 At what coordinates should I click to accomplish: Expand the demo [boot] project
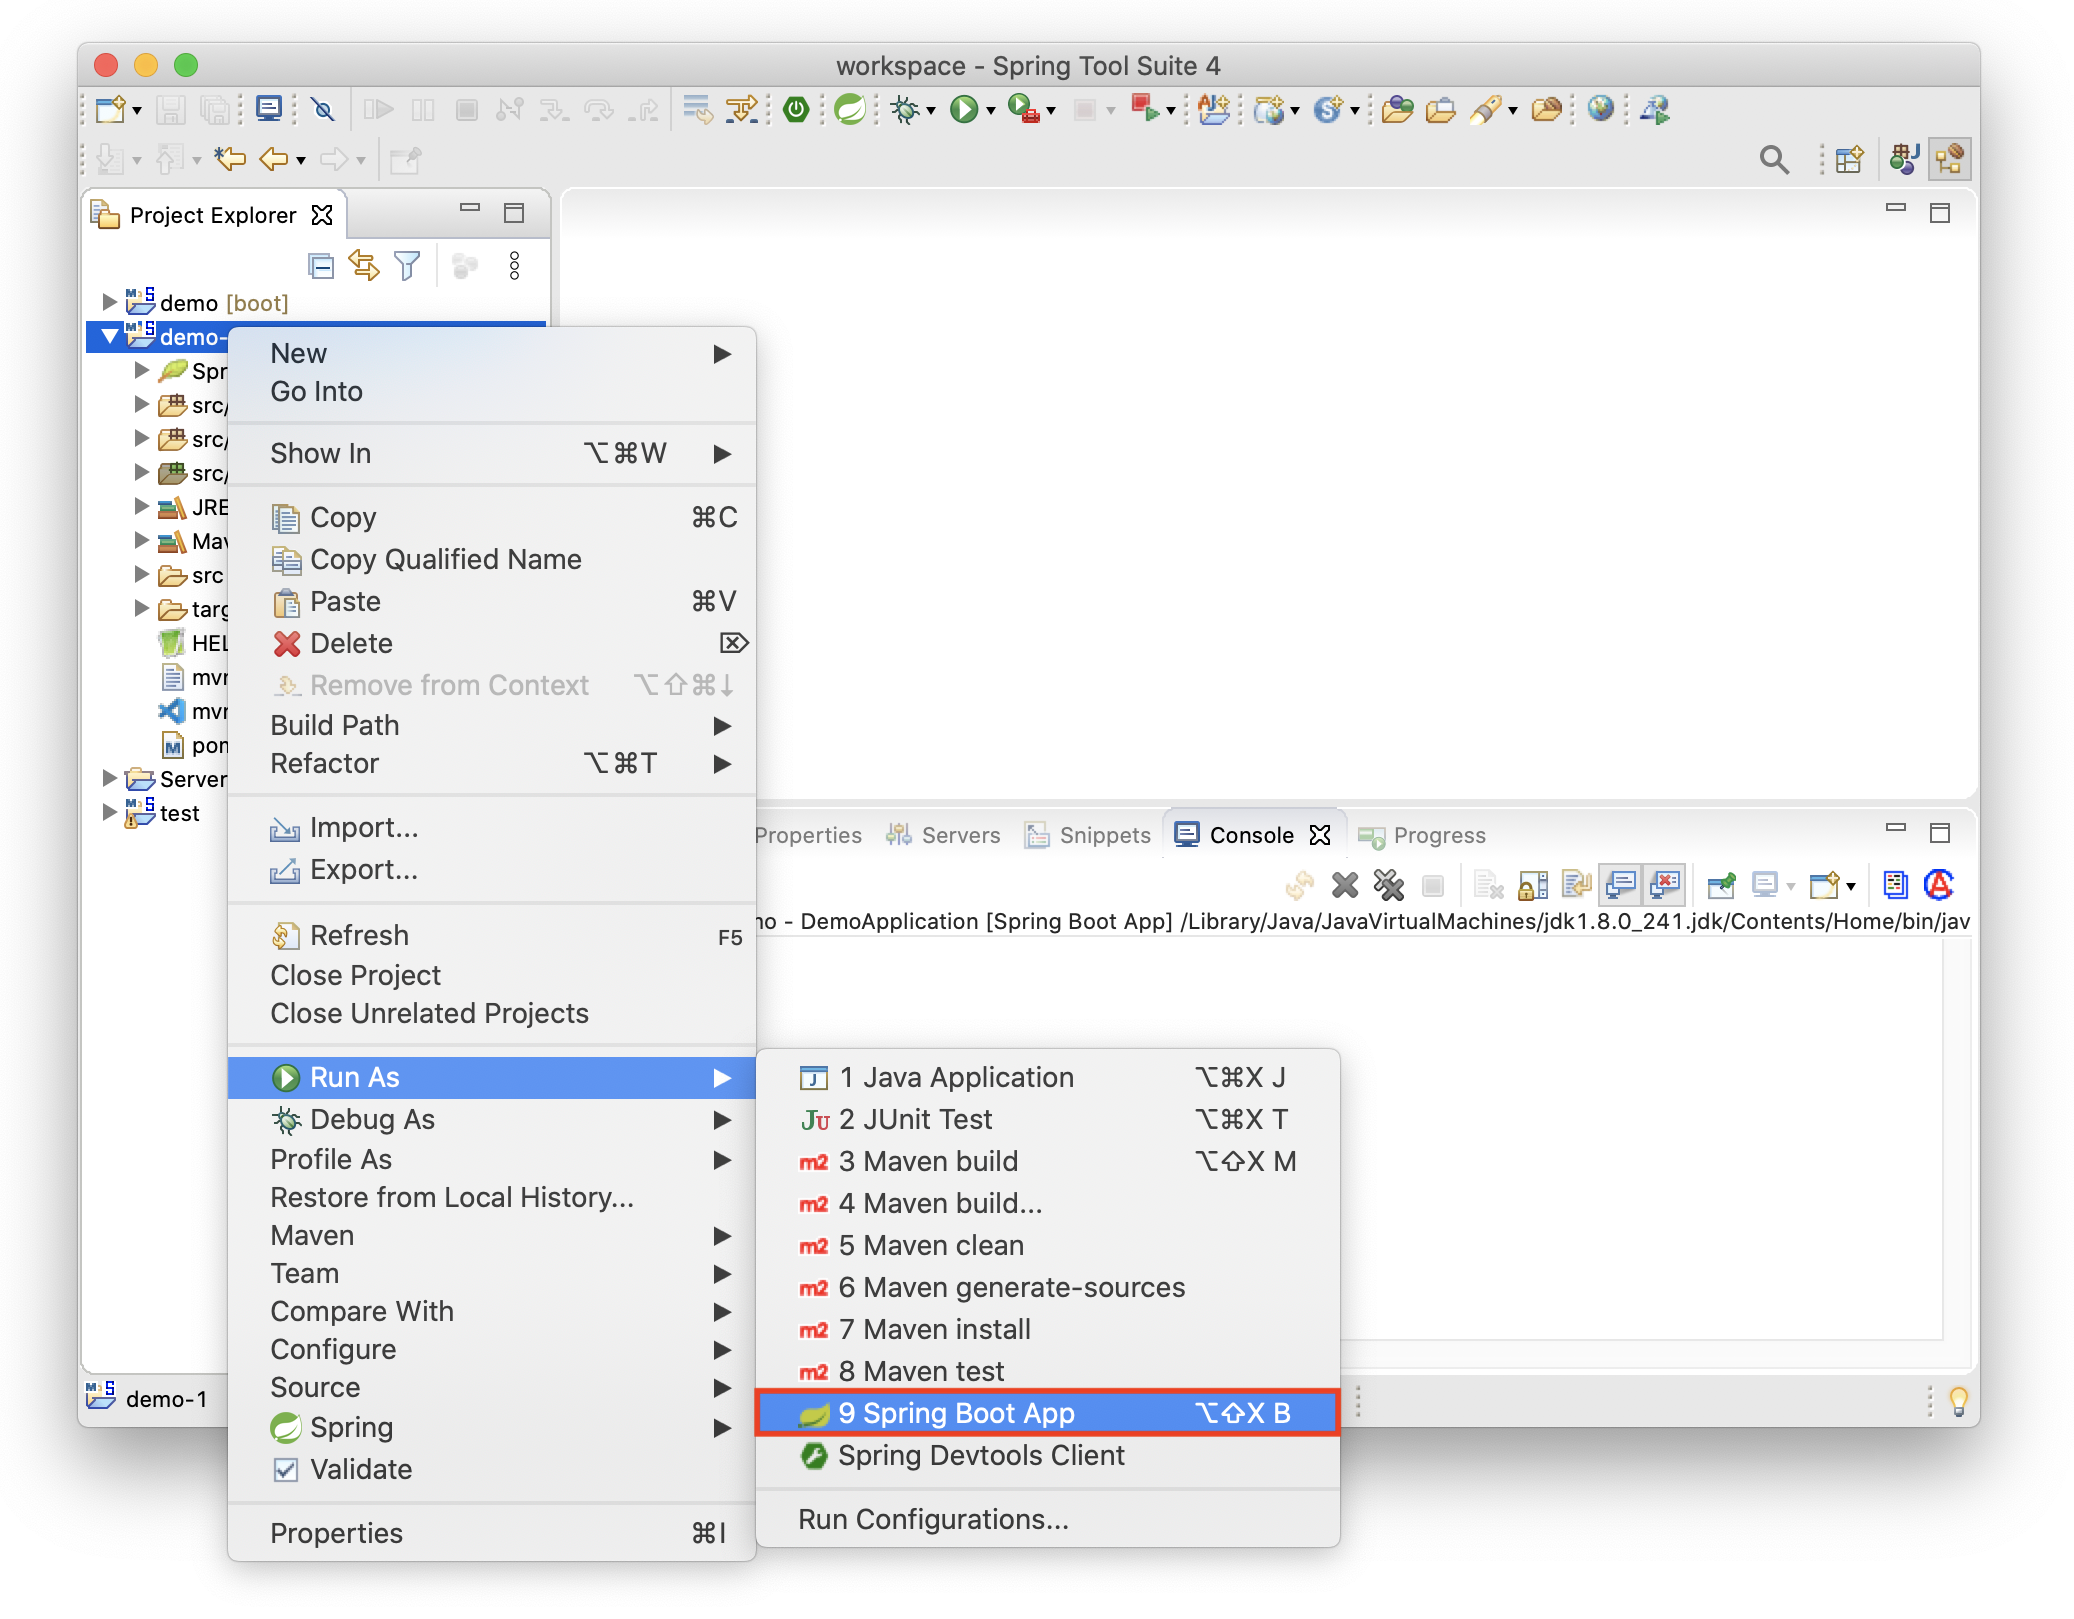point(110,301)
